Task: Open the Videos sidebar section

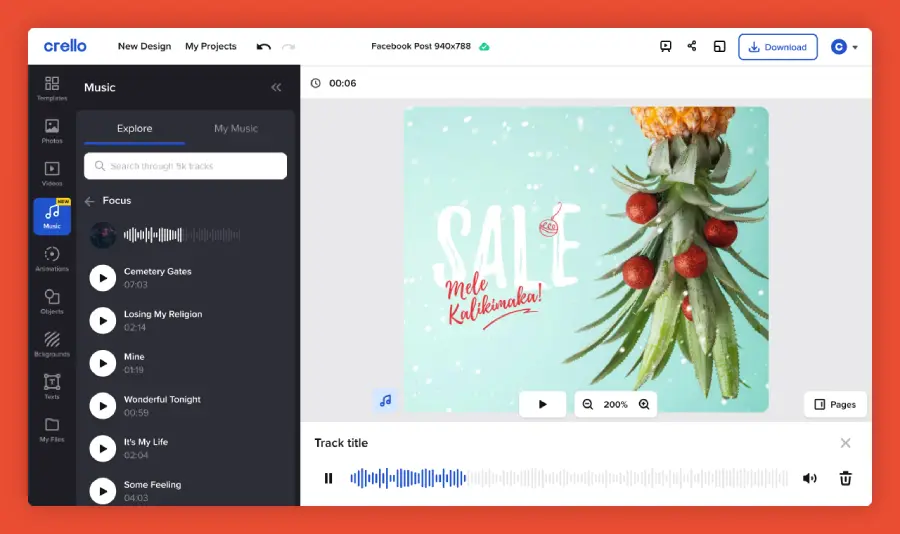Action: pyautogui.click(x=52, y=174)
